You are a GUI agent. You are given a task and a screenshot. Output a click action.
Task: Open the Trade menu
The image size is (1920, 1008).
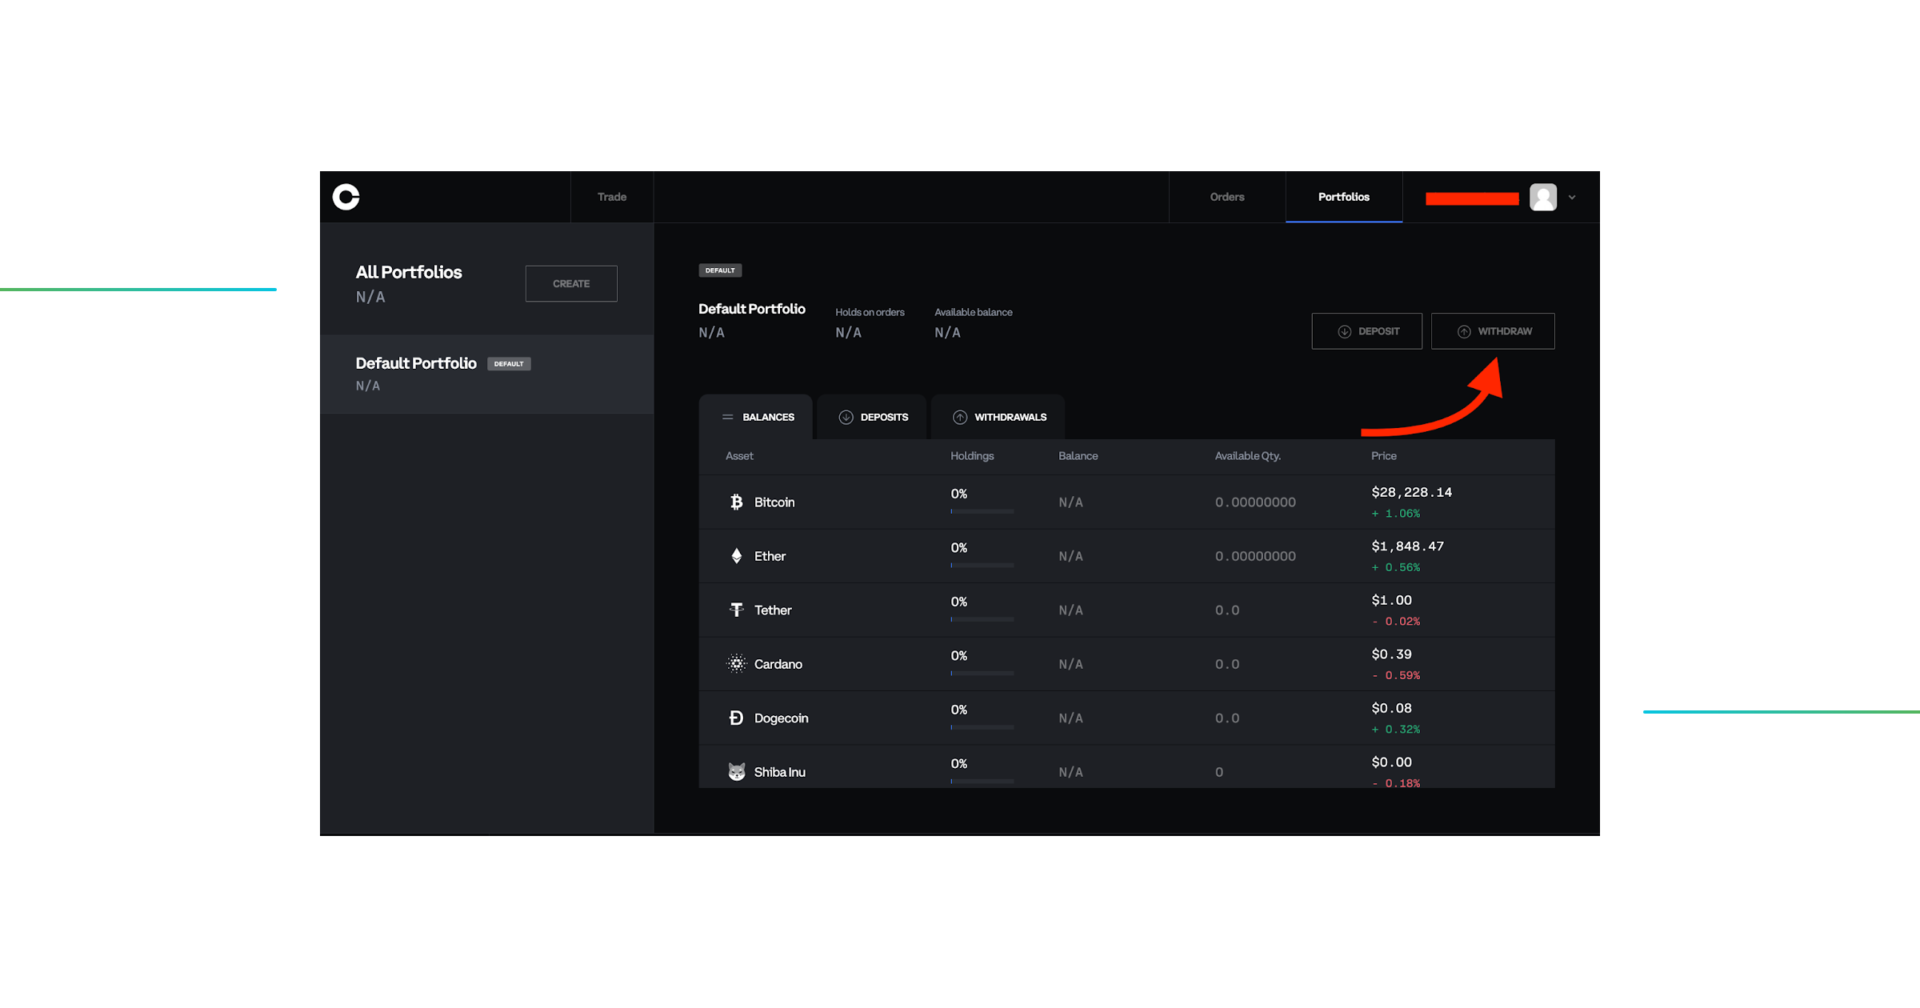coord(611,197)
